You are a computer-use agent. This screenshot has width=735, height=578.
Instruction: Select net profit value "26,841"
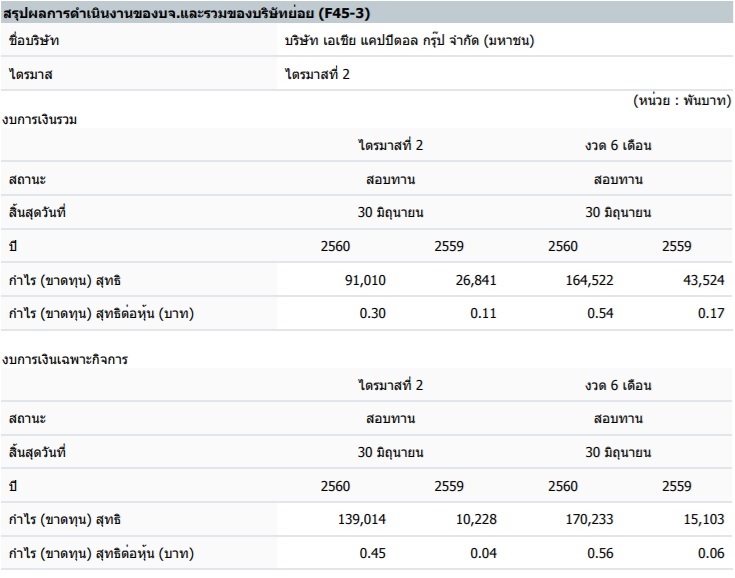pyautogui.click(x=476, y=280)
